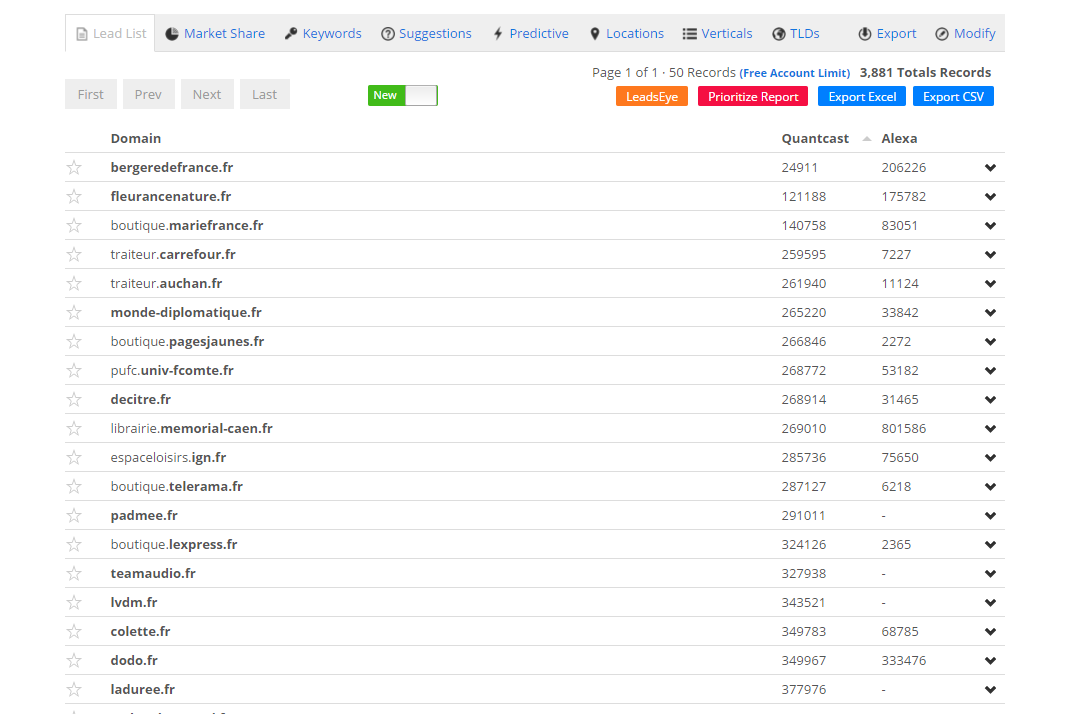1081x714 pixels.
Task: Click the Locations map pin icon
Action: [x=595, y=34]
